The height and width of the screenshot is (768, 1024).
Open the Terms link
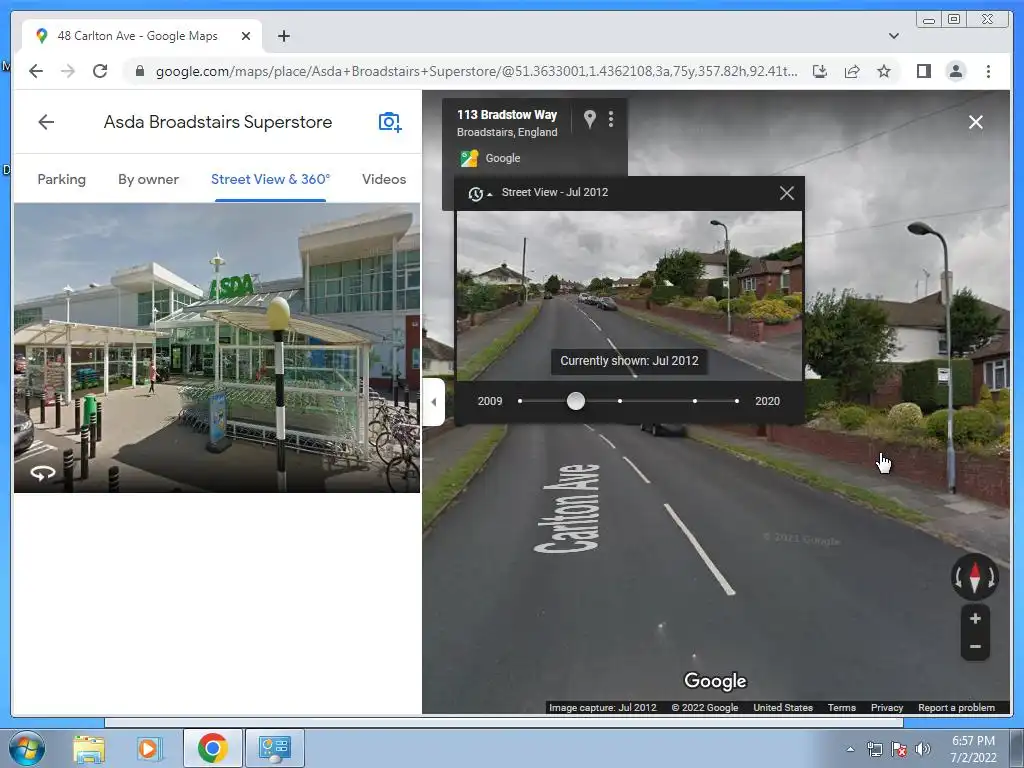[x=842, y=707]
